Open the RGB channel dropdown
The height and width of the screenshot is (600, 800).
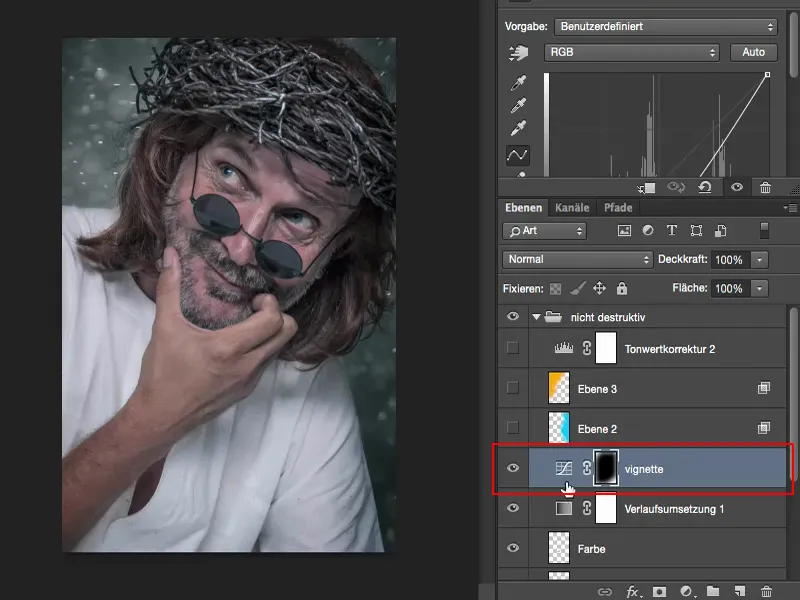632,52
